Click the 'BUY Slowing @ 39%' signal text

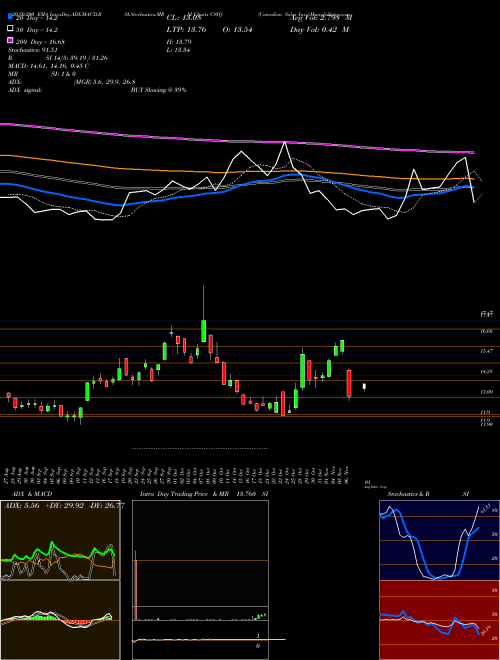click(158, 90)
